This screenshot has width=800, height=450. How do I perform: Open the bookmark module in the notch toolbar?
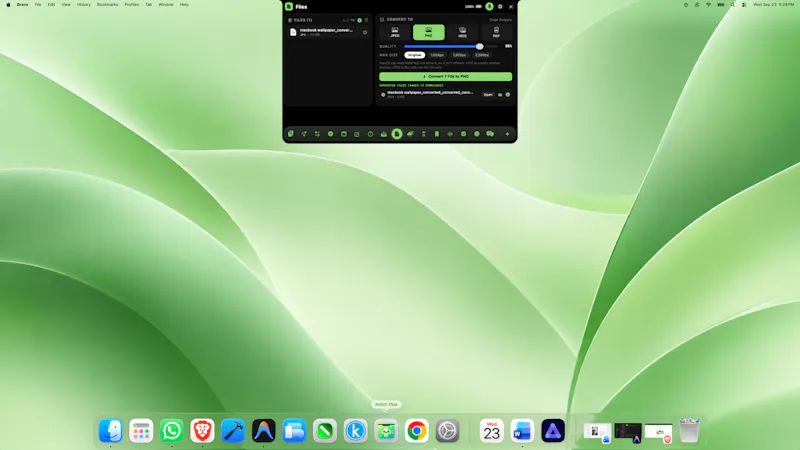[x=437, y=134]
